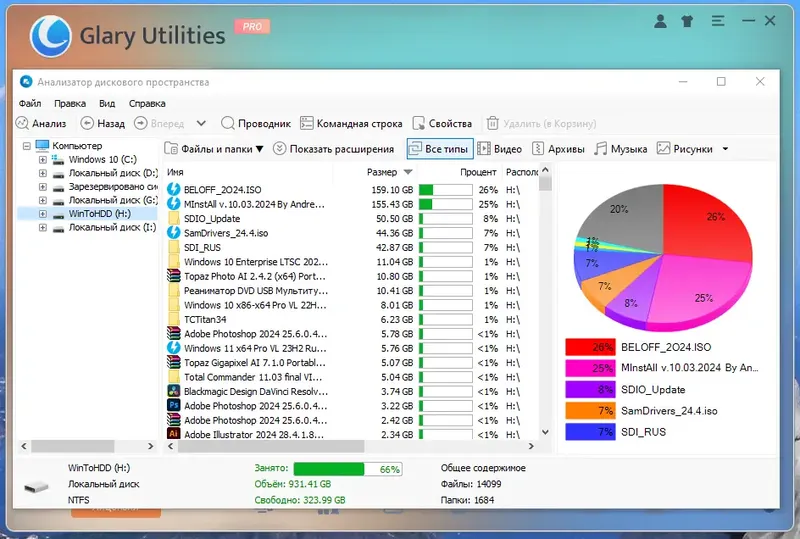Click the Windows 11 x64 Pro ISO icon

pyautogui.click(x=174, y=348)
